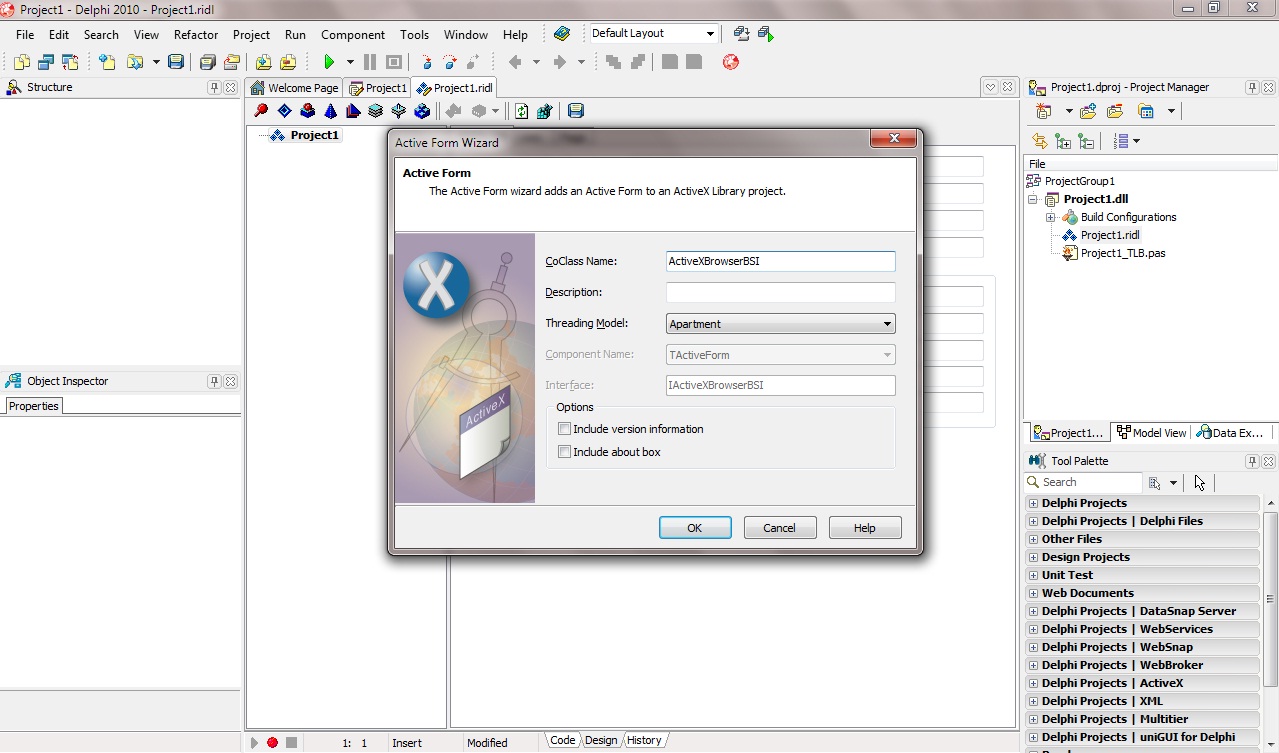This screenshot has height=753, width=1279.
Task: Open the Component menu
Action: point(353,35)
